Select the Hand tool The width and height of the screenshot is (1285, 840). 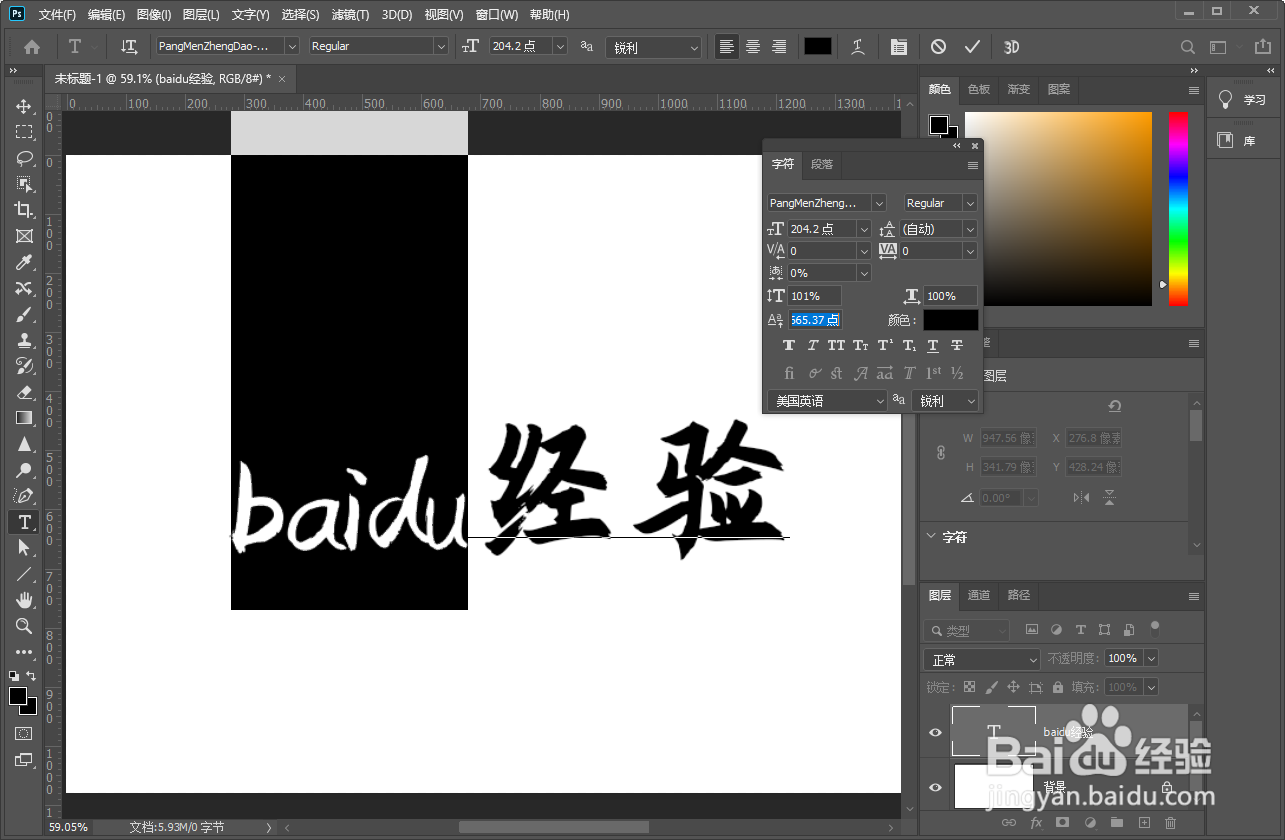click(x=24, y=600)
